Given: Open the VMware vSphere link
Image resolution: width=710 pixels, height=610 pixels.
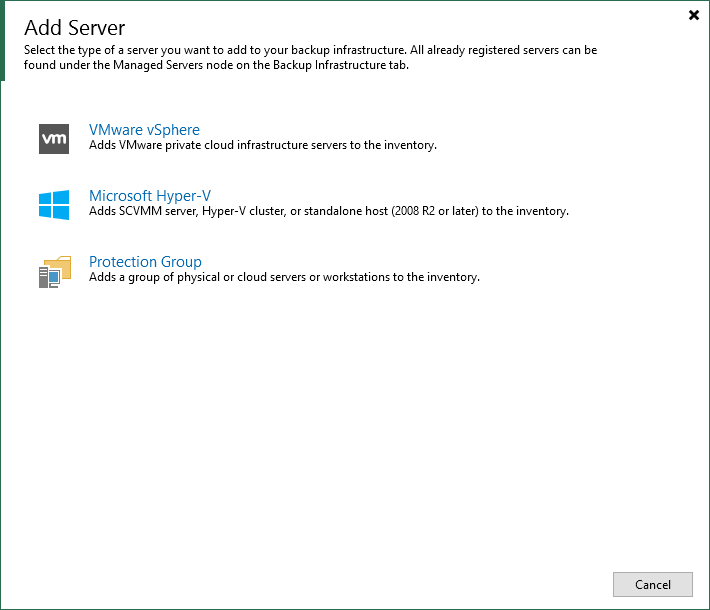Looking at the screenshot, I should point(144,130).
